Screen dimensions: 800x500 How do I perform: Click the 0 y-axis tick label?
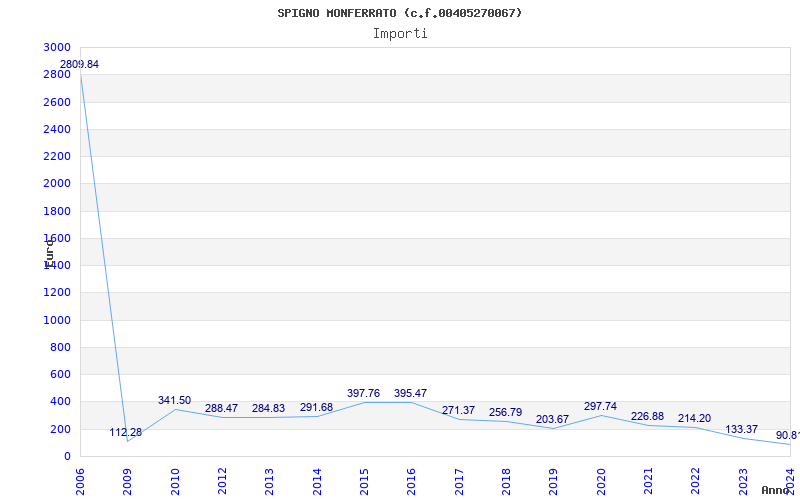click(67, 456)
